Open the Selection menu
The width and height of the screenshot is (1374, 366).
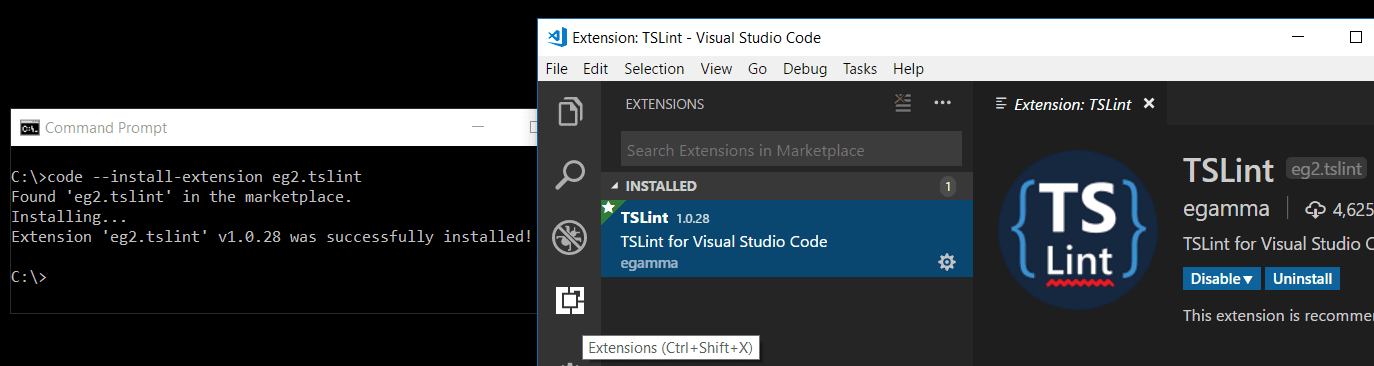(654, 69)
